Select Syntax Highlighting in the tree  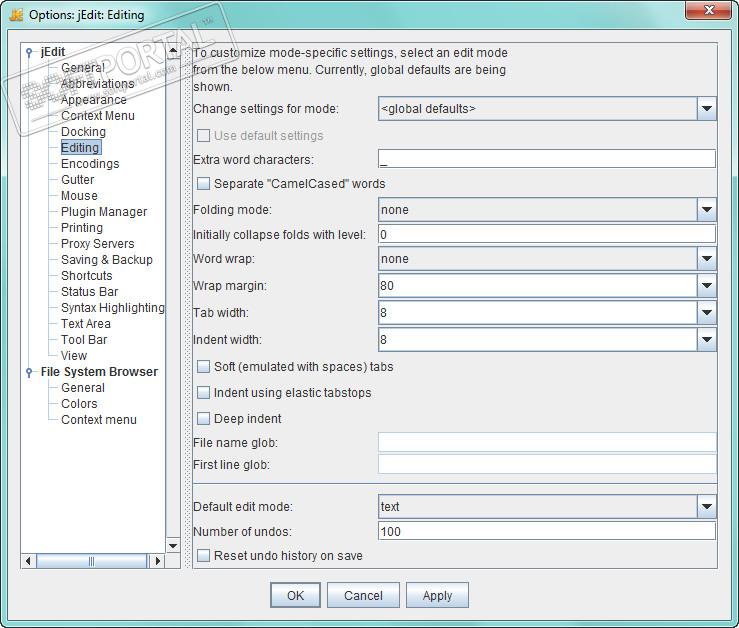coord(113,308)
